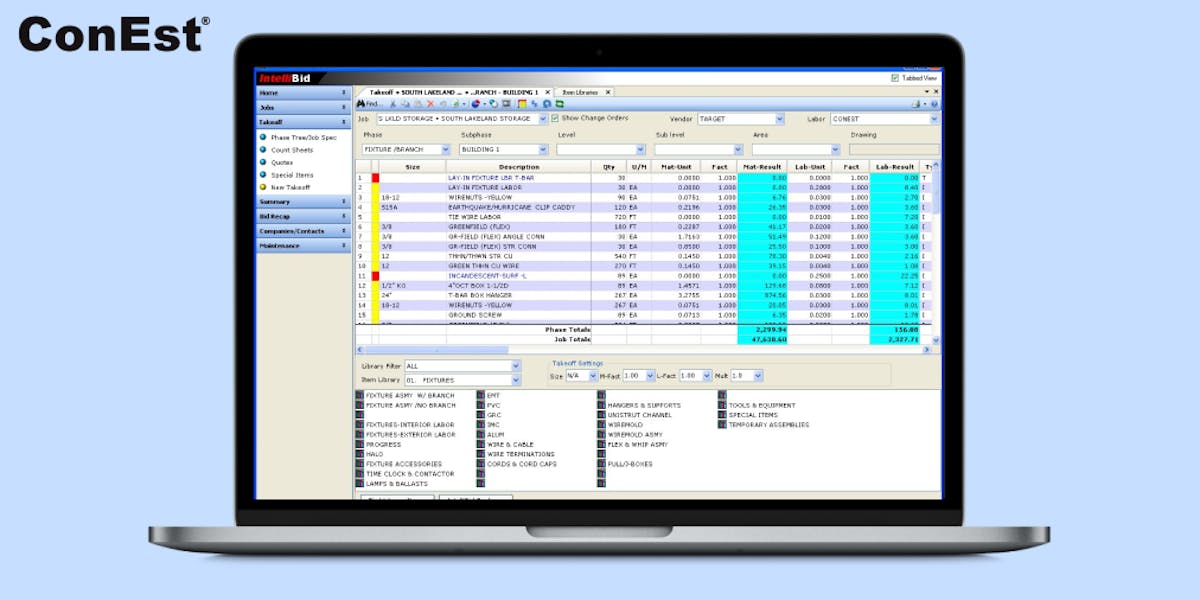This screenshot has width=1200, height=600.
Task: Click the Mat-Result column header
Action: pos(762,167)
